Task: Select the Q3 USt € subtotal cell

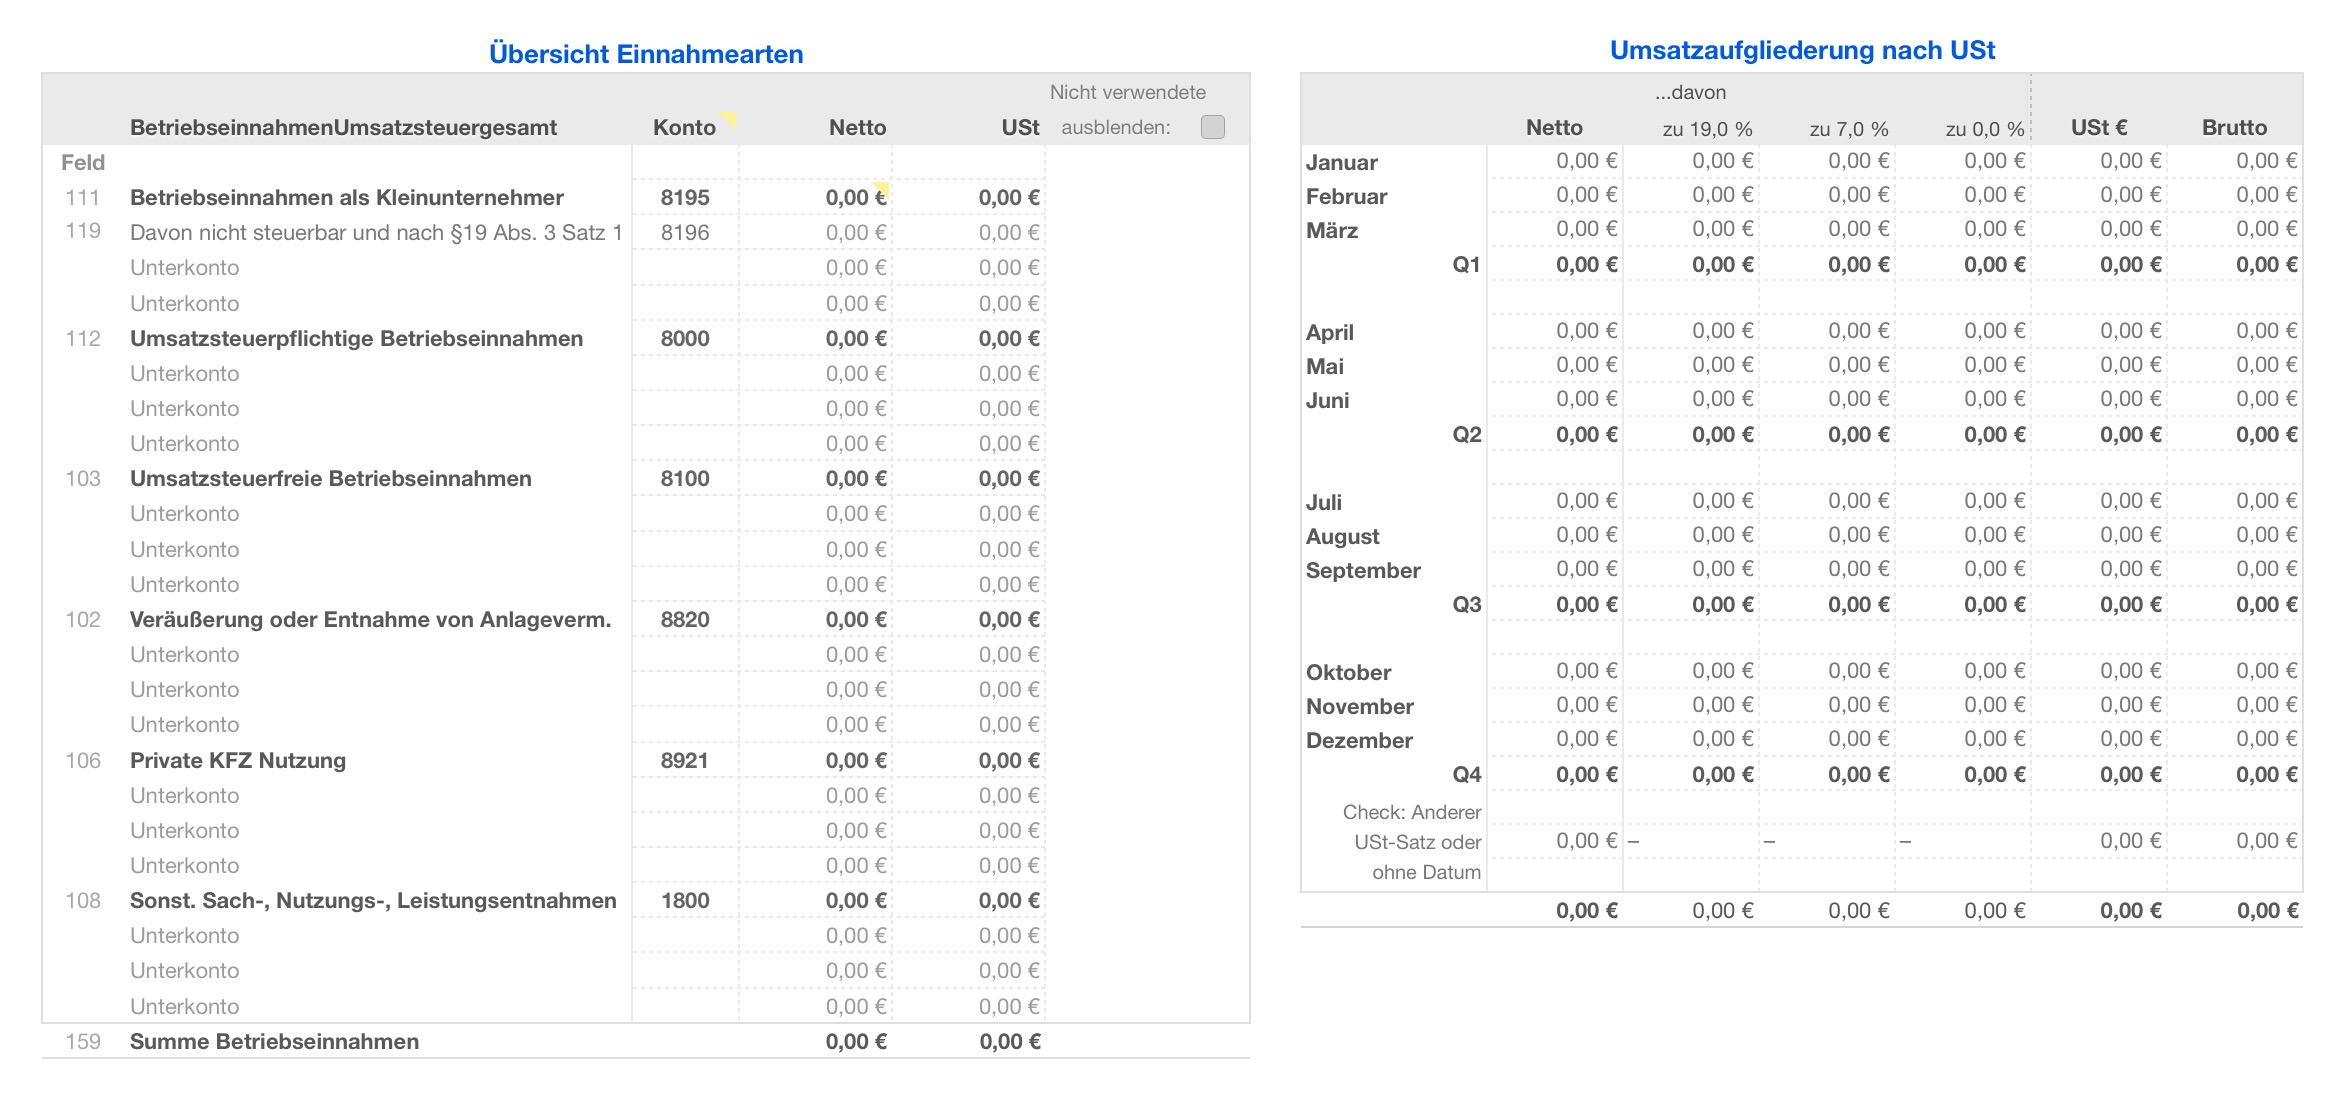Action: [x=2129, y=604]
